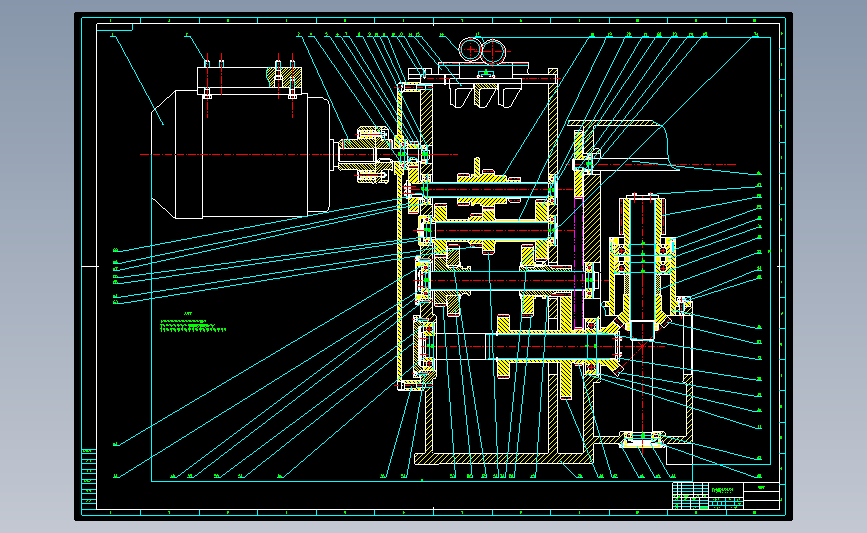Select the magenta vertical belt line
This screenshot has width=867, height=533.
pyautogui.click(x=578, y=263)
